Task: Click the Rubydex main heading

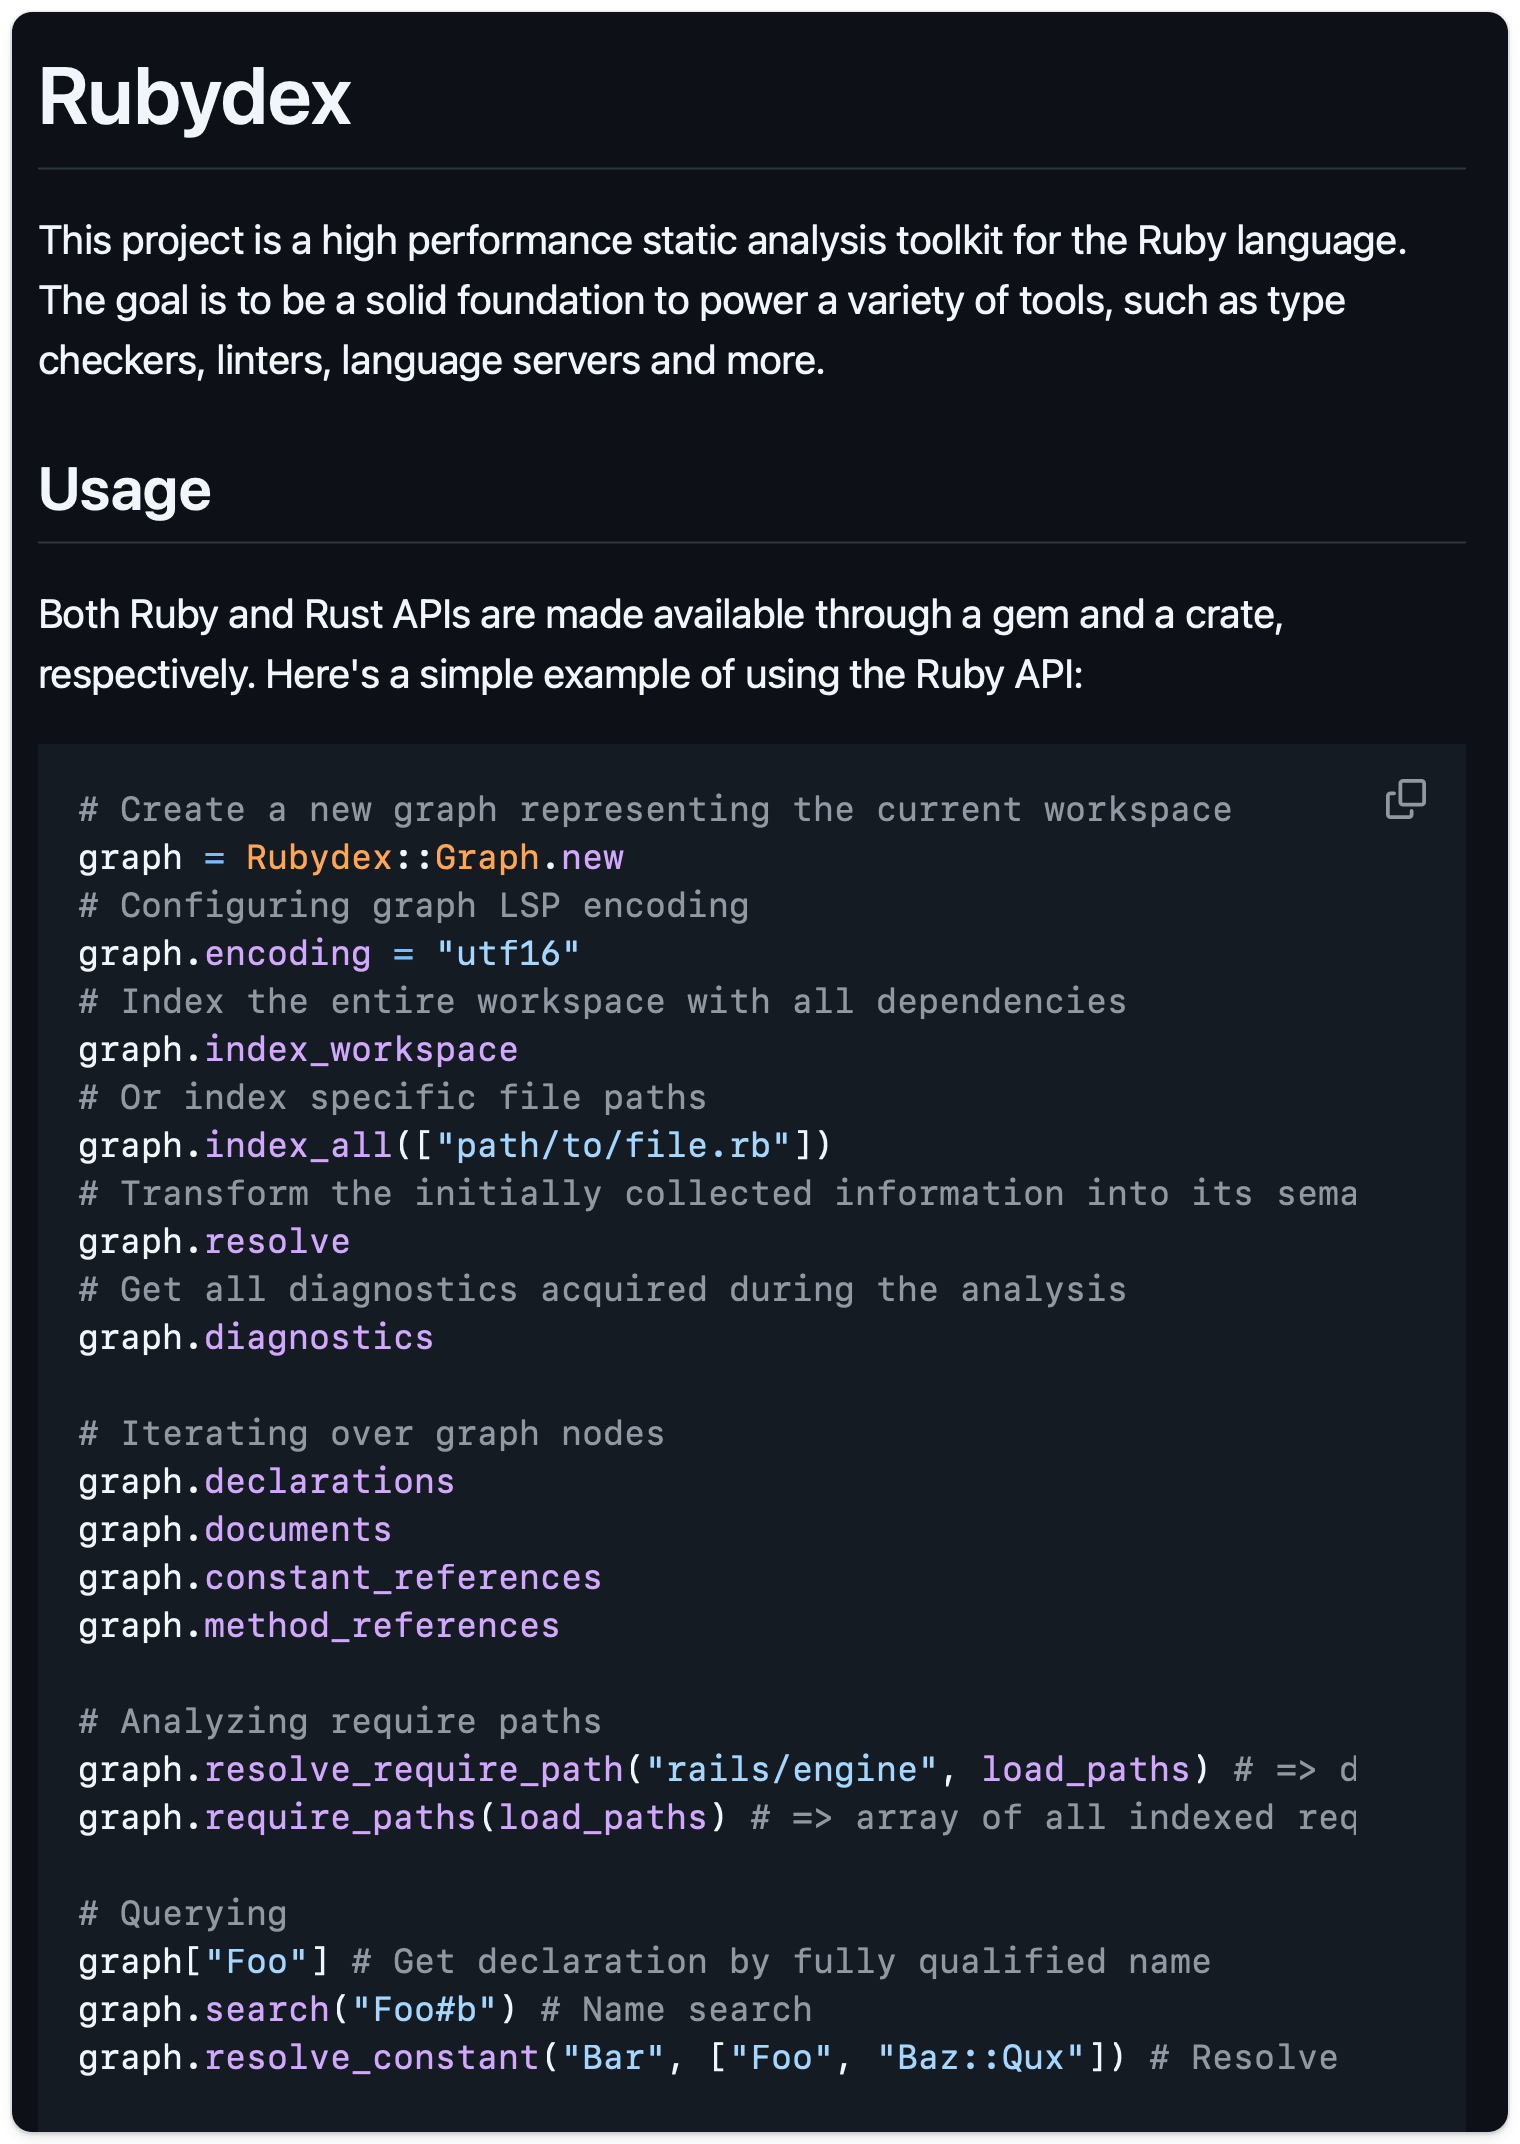Action: pyautogui.click(x=195, y=98)
